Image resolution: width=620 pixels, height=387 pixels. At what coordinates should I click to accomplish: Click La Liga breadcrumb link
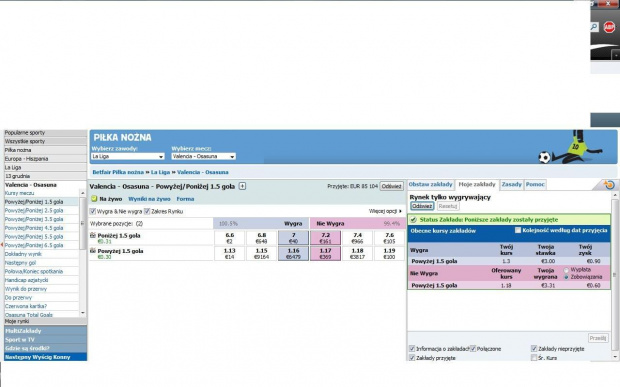click(x=160, y=172)
